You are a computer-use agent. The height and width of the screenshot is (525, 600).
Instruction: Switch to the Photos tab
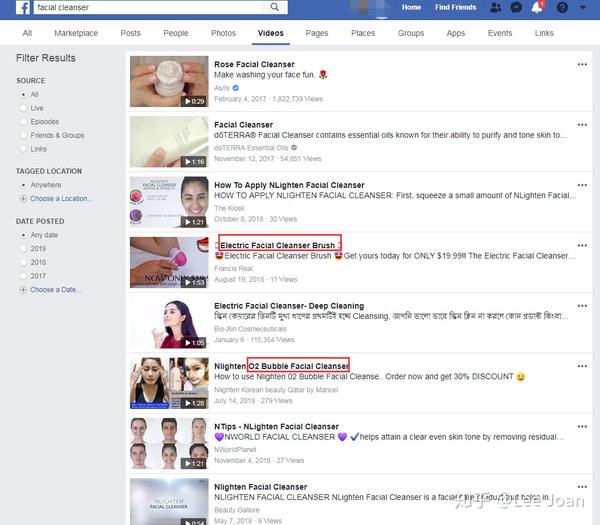[223, 33]
